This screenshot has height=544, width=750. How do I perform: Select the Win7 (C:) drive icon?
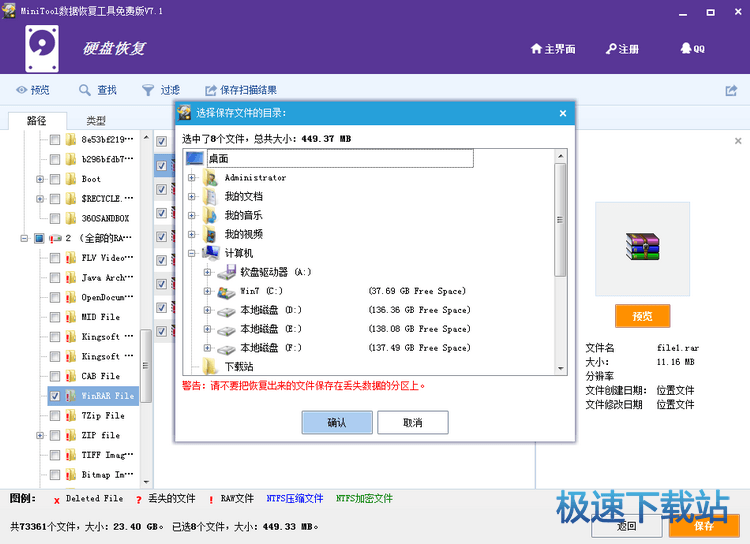point(226,291)
